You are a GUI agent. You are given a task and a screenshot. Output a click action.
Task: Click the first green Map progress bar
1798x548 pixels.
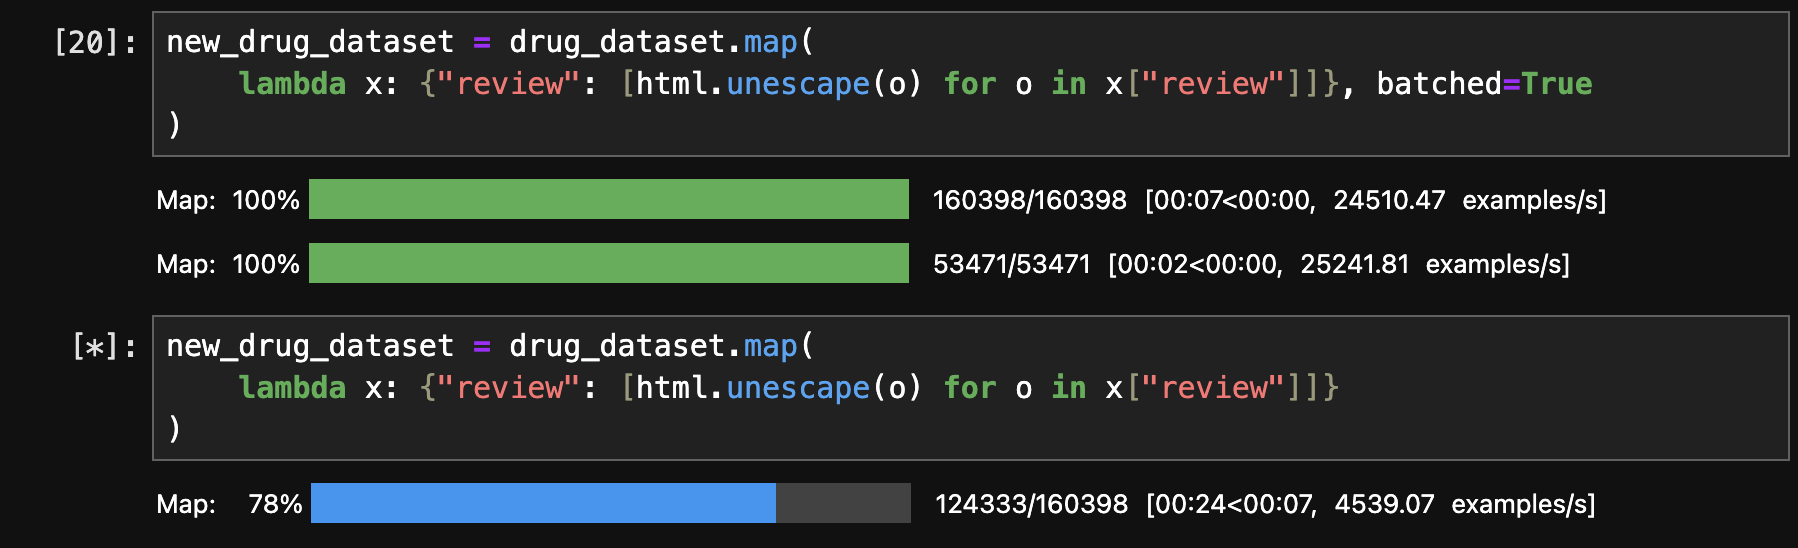pyautogui.click(x=609, y=199)
